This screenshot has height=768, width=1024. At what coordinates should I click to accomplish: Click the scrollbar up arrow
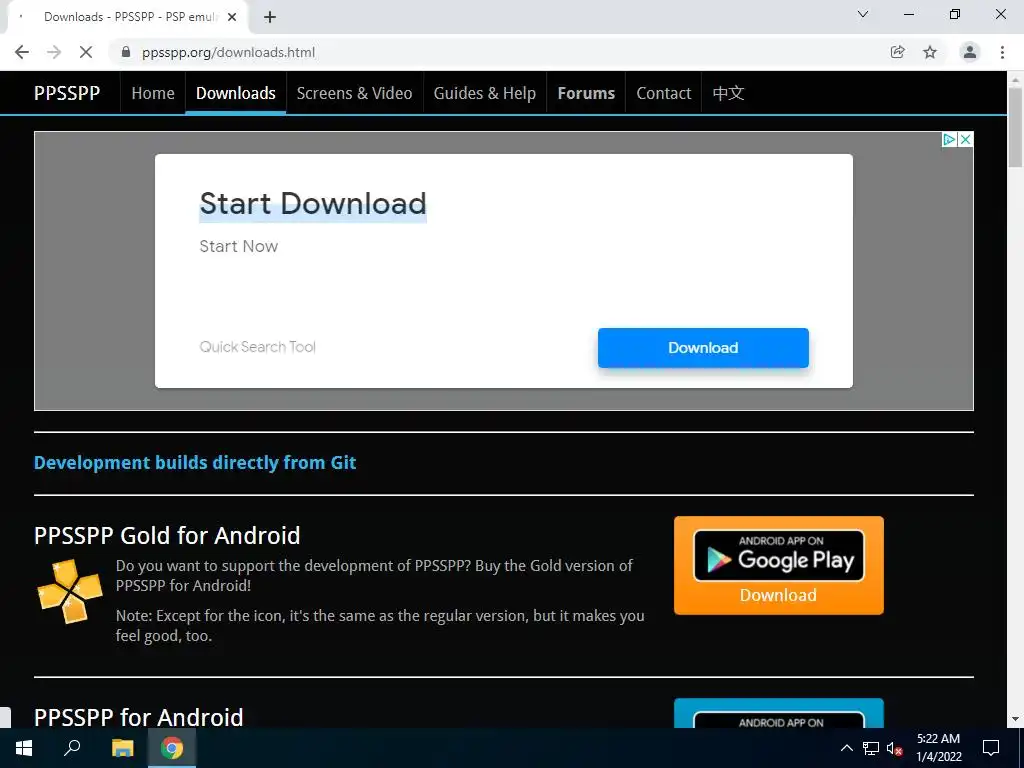point(1015,80)
